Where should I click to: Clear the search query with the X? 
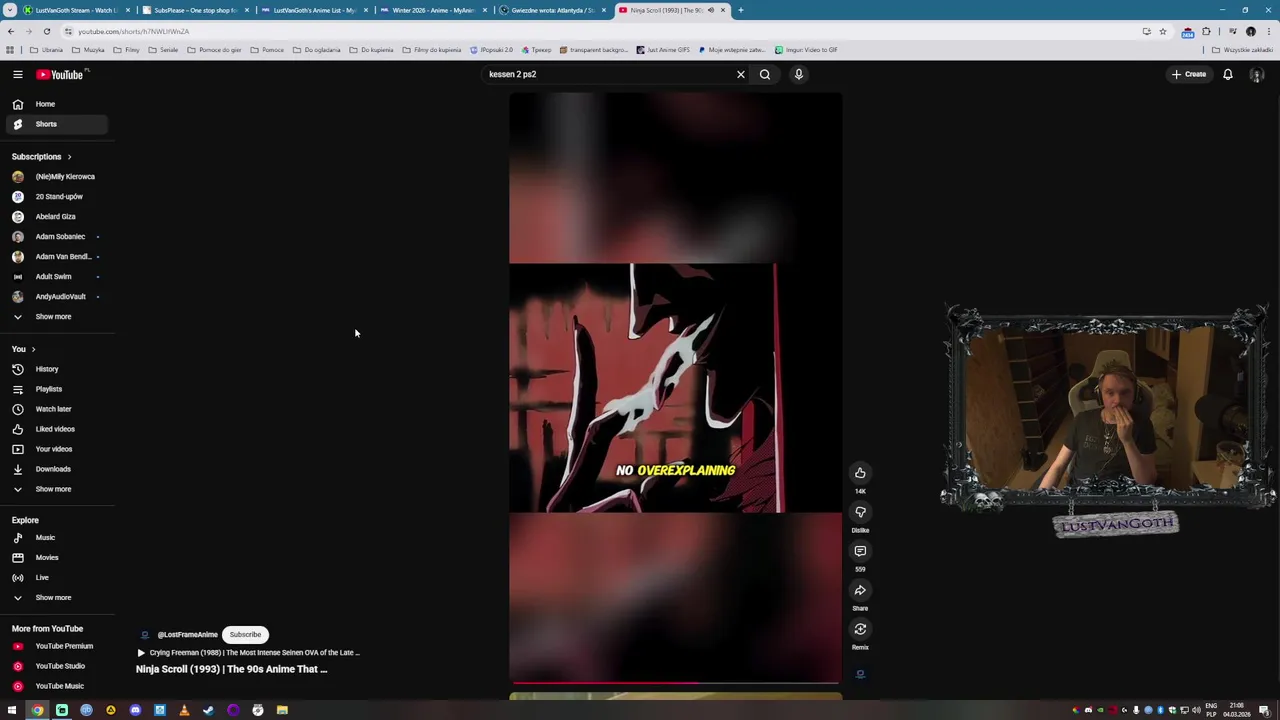pos(741,74)
